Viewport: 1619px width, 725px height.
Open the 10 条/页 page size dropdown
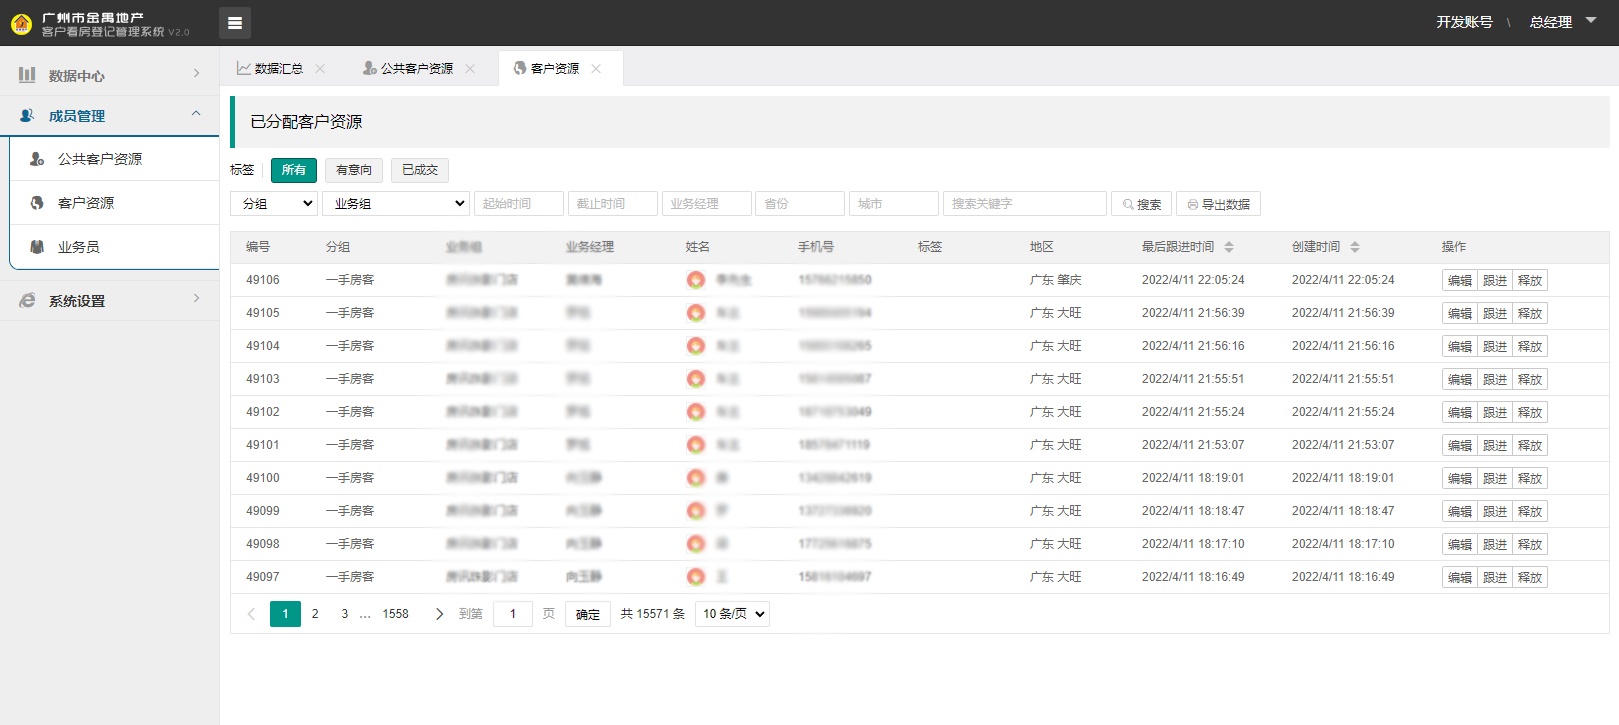(733, 614)
